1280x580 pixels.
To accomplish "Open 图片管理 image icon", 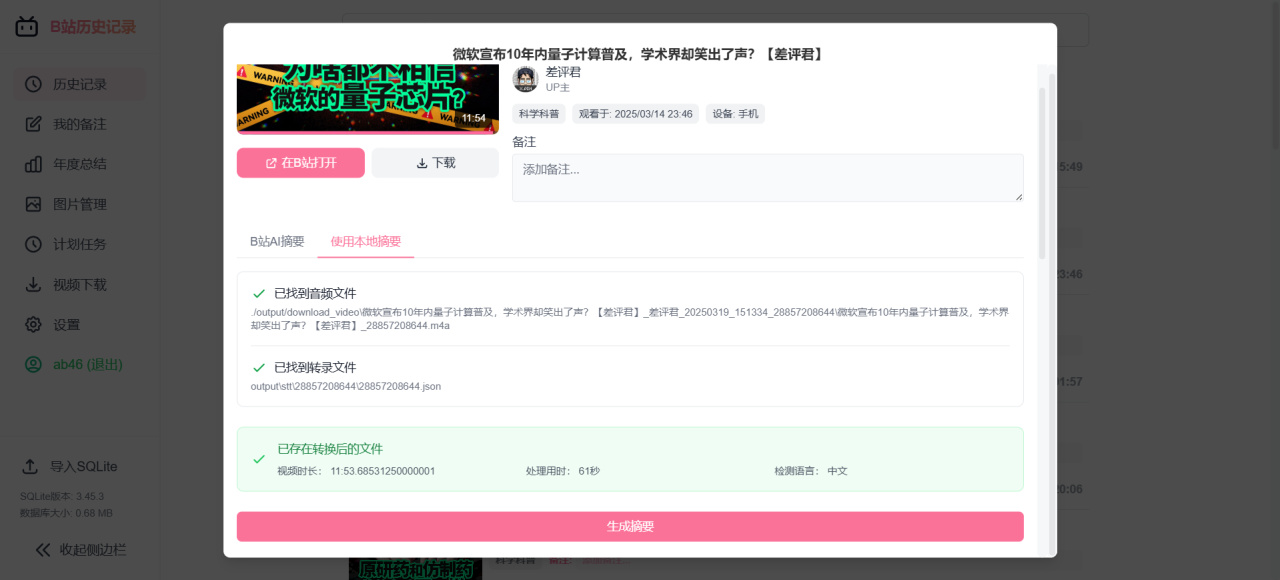I will point(33,204).
